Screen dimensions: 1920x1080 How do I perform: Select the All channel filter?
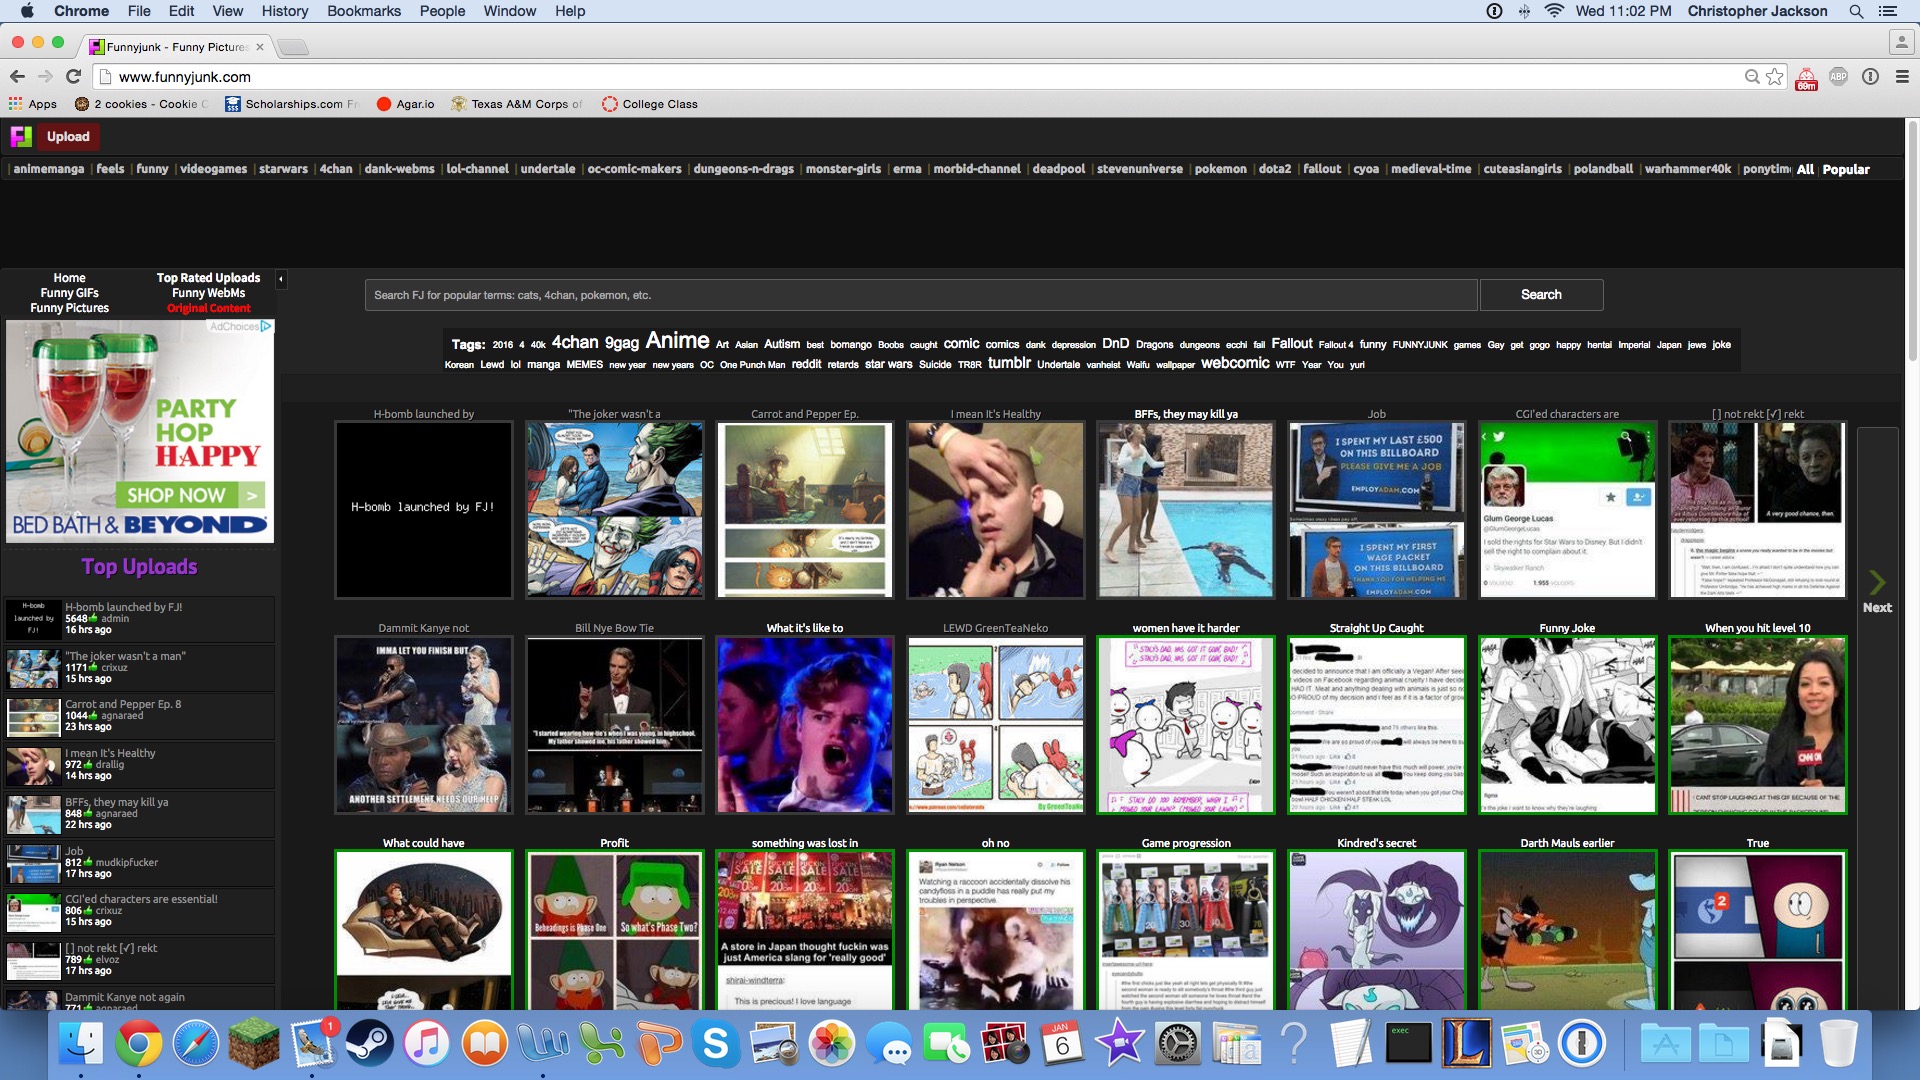point(1804,169)
